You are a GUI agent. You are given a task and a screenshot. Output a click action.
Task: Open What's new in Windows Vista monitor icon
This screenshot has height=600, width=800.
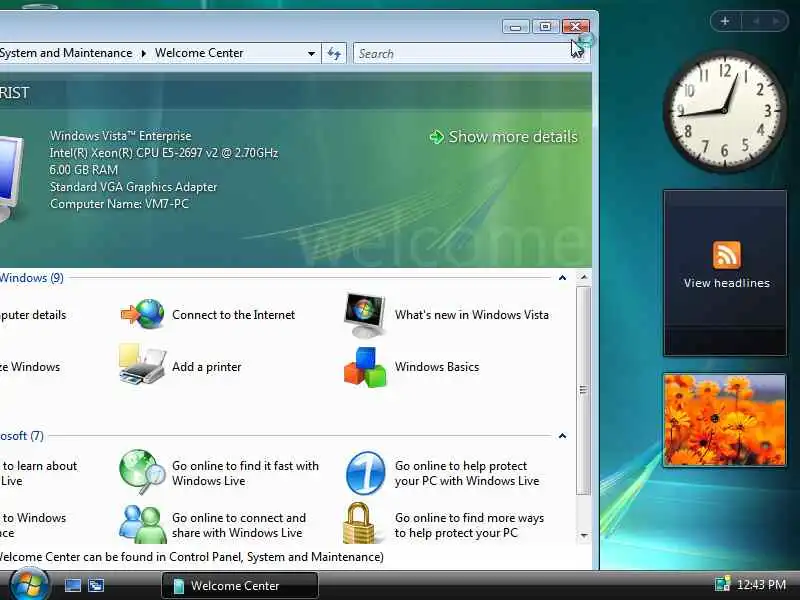point(365,315)
